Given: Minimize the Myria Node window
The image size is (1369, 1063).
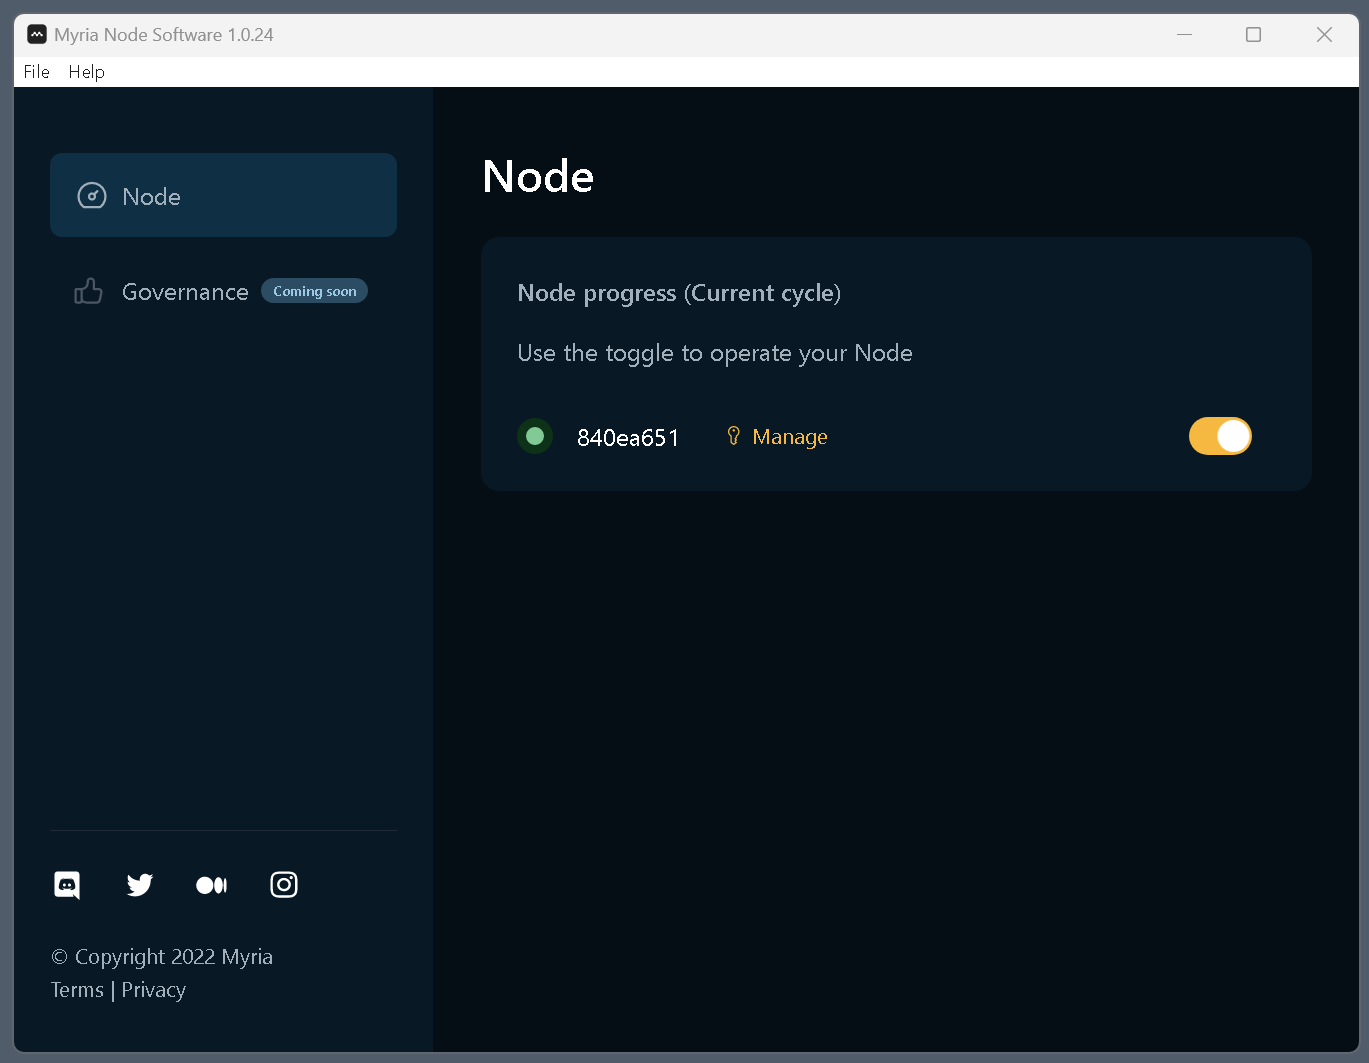Looking at the screenshot, I should point(1185,34).
